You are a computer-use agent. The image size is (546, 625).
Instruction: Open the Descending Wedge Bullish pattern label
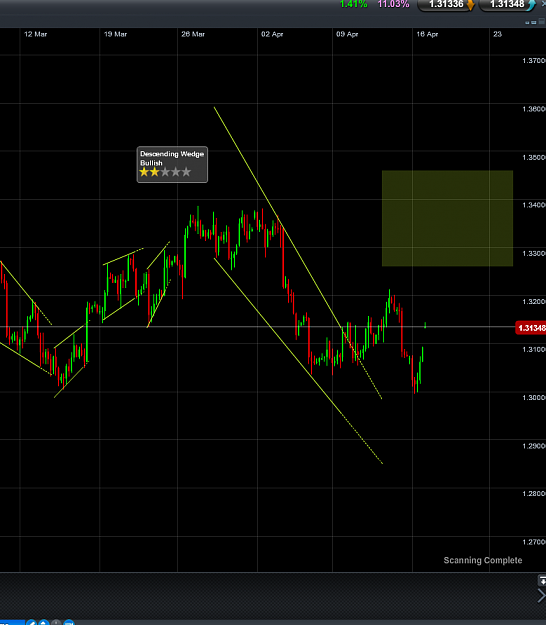[x=172, y=165]
